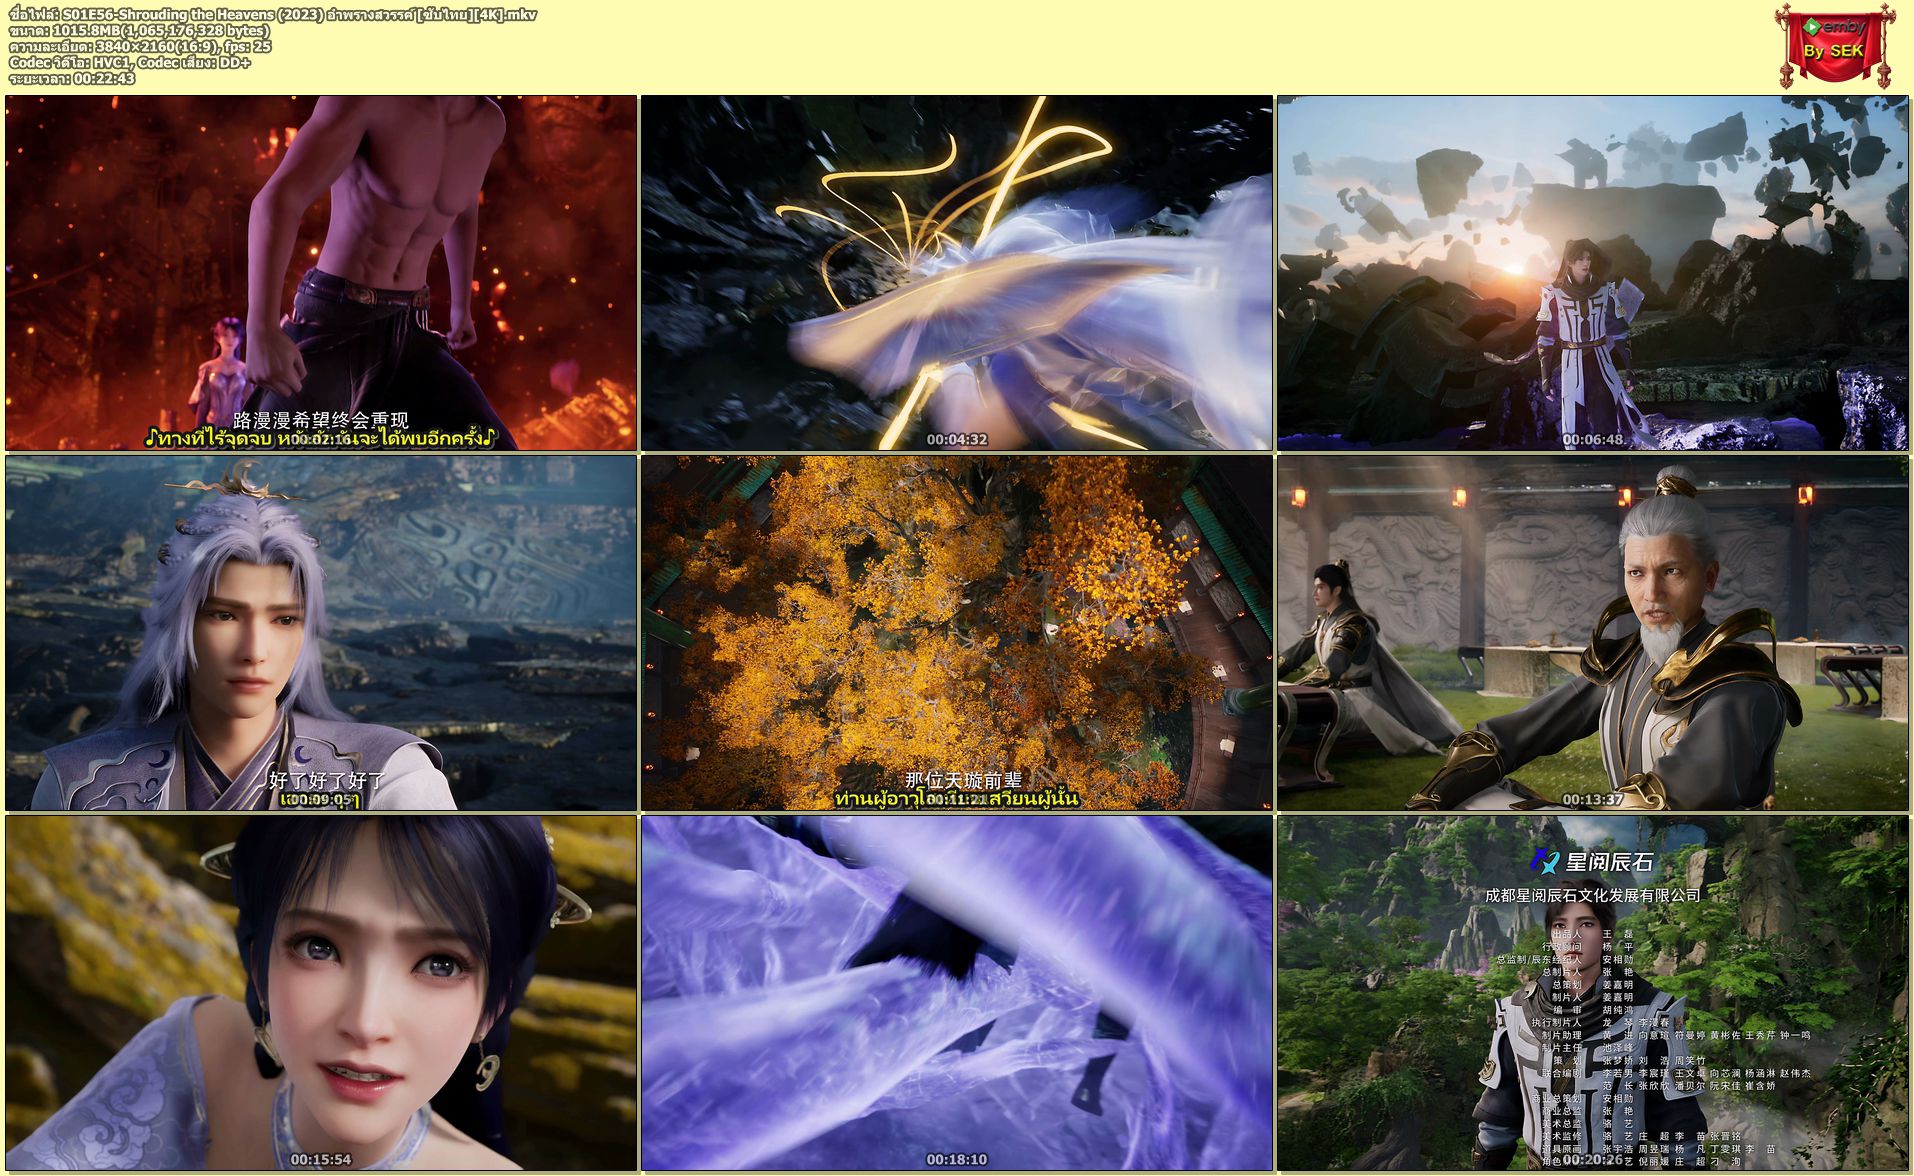Open the dark-haired woman close-up thumbnail at 00:15:54
The image size is (1914, 1176).
pyautogui.click(x=321, y=993)
